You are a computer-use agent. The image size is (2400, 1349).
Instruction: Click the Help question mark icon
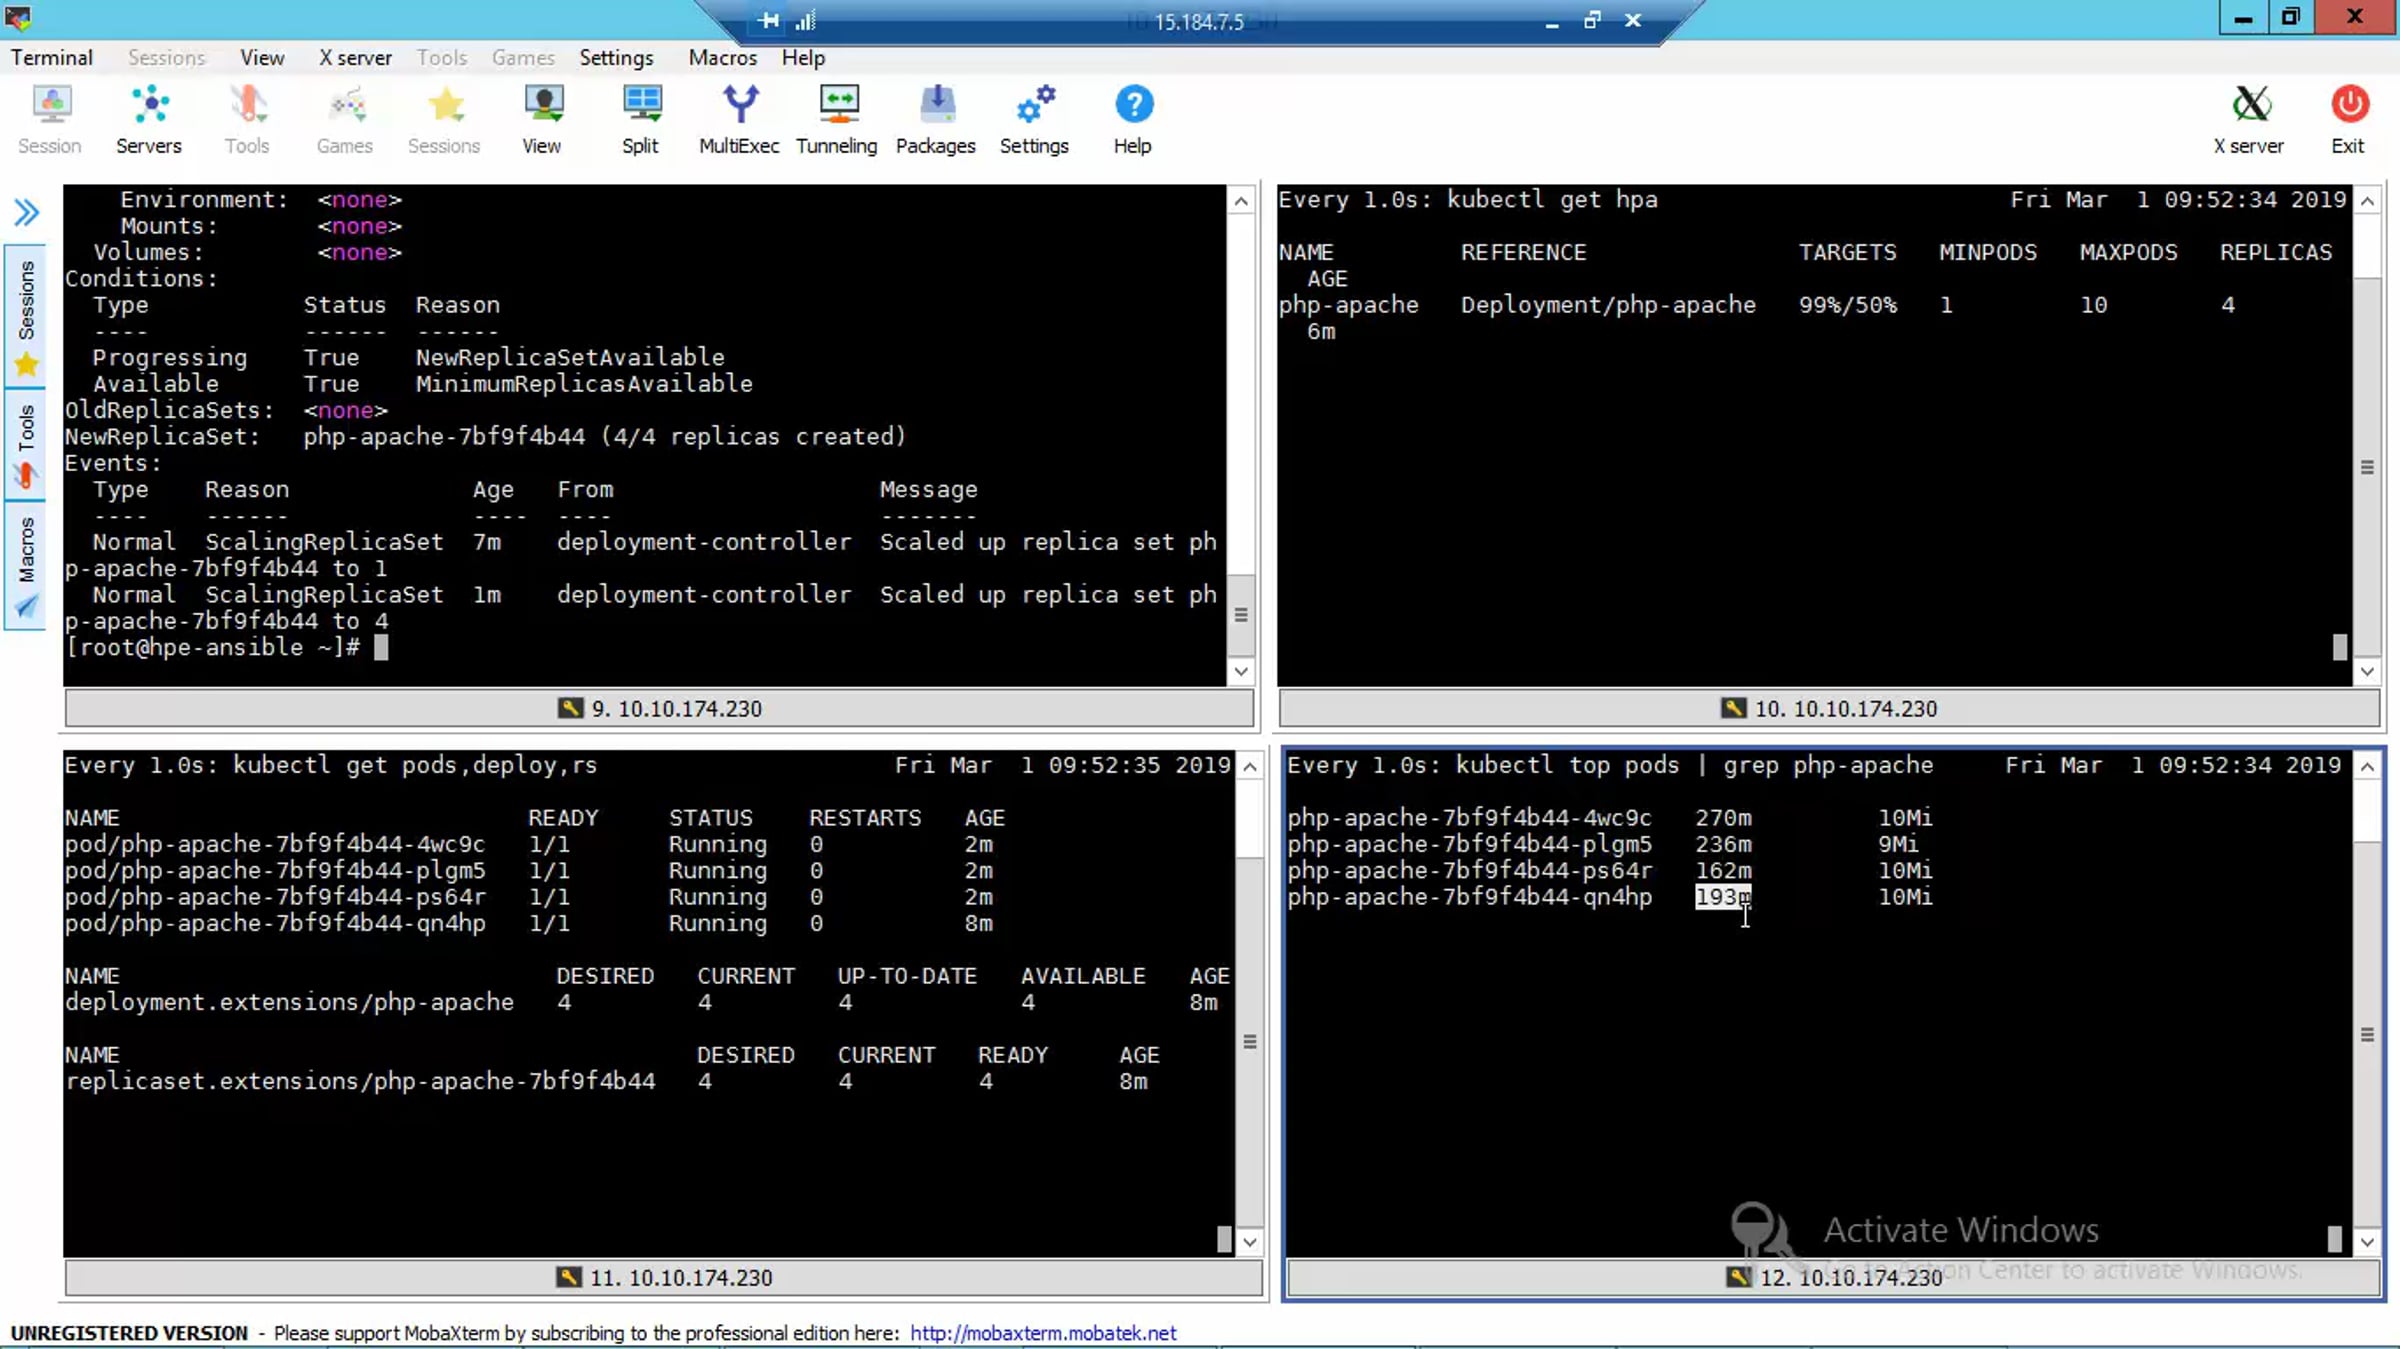point(1133,119)
